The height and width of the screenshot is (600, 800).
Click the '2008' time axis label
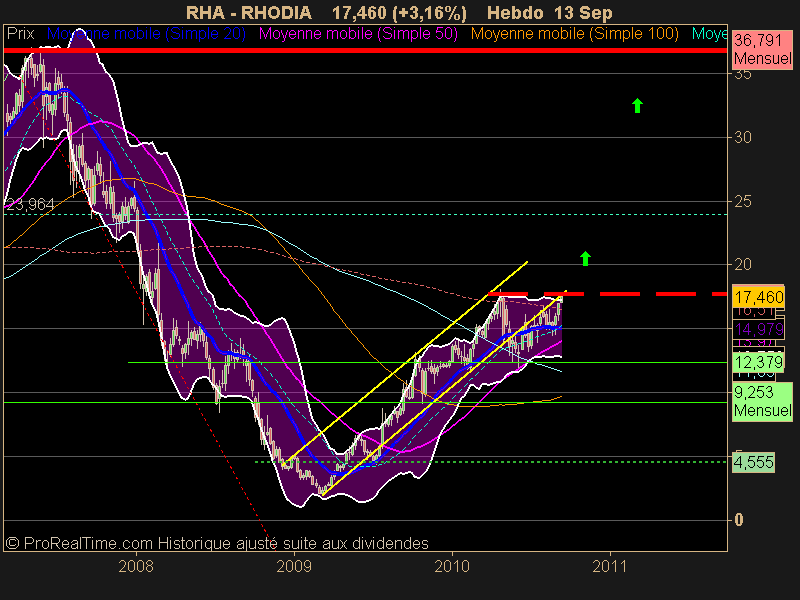point(136,566)
